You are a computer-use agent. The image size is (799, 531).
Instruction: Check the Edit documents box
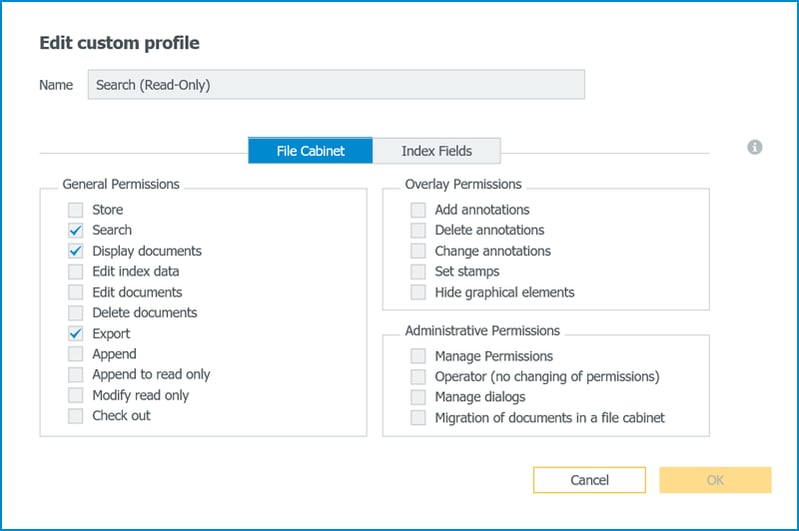(x=76, y=292)
